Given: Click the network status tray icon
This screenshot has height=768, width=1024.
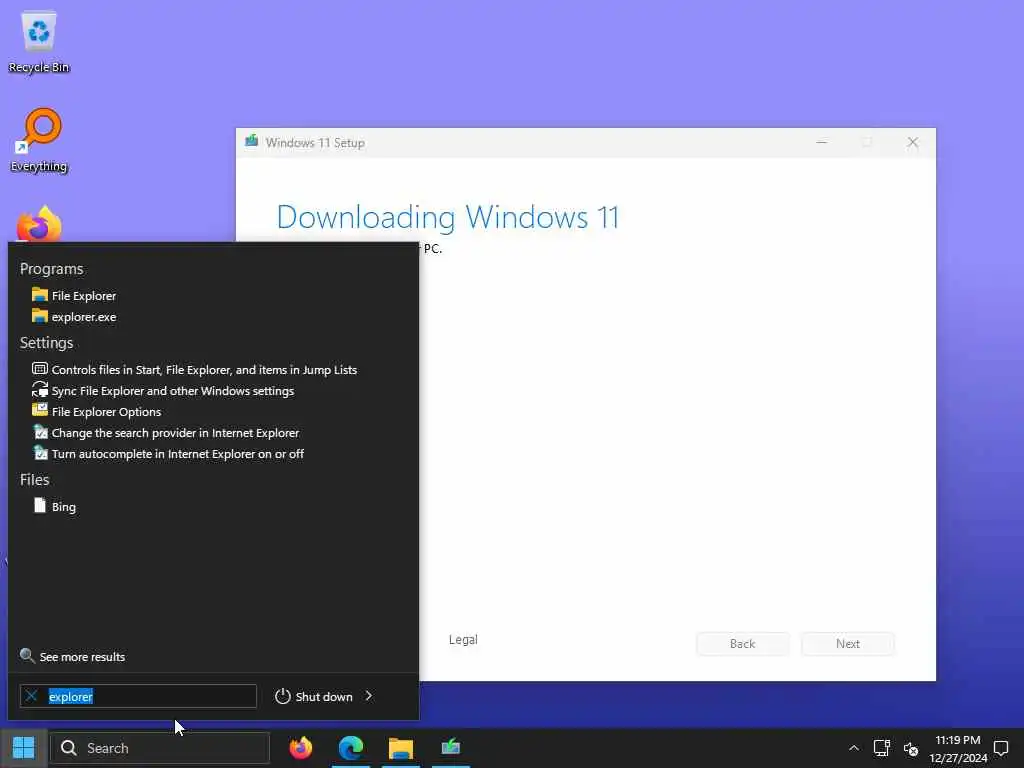Looking at the screenshot, I should coord(882,748).
